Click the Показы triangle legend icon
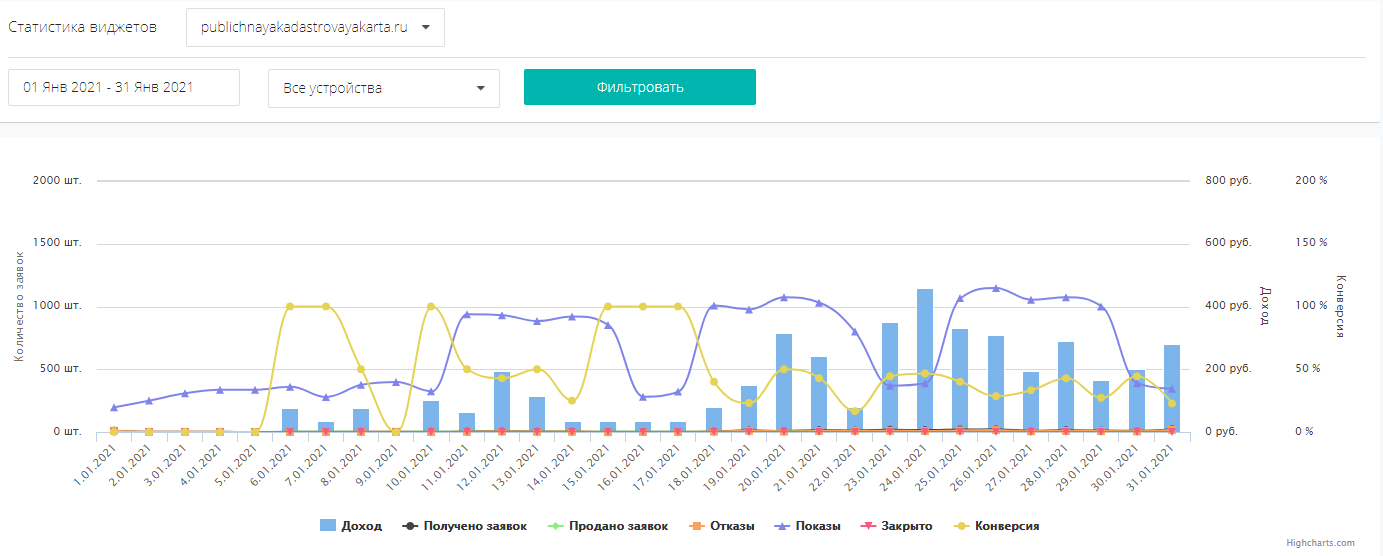The height and width of the screenshot is (556, 1383). coord(778,526)
